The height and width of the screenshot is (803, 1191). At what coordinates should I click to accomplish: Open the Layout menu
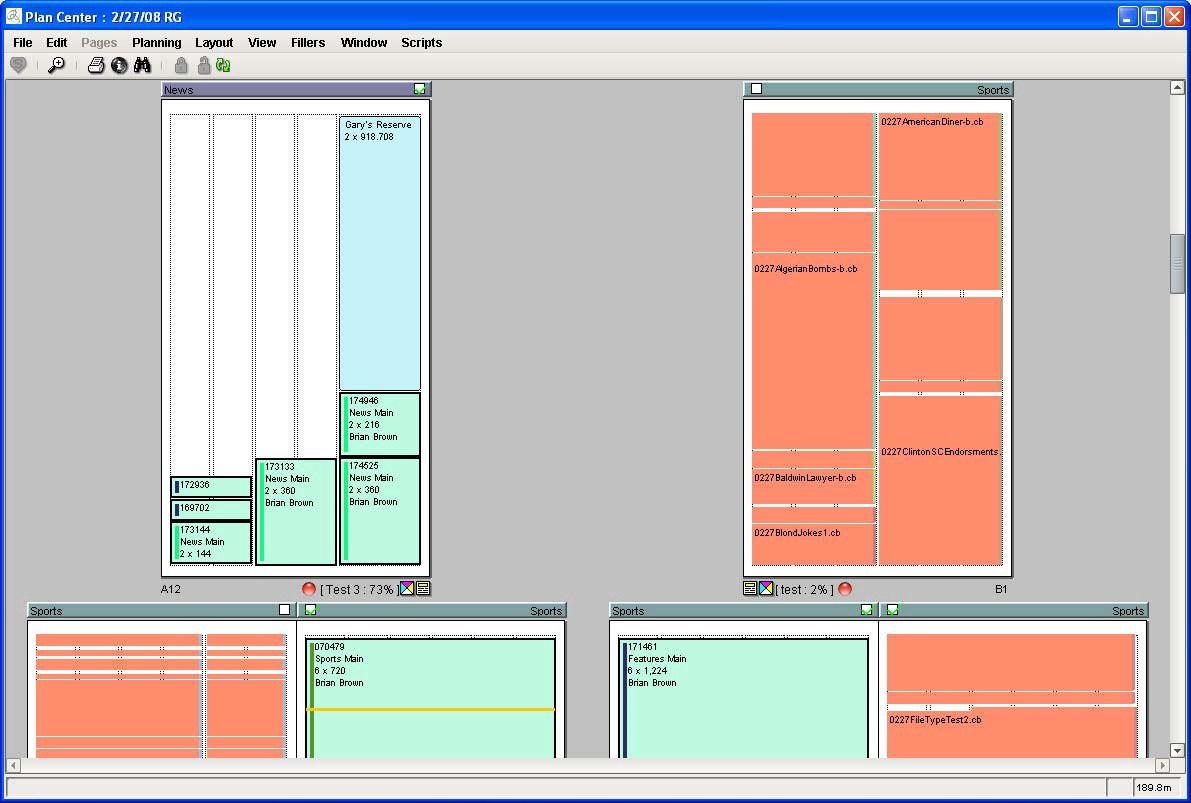(214, 43)
